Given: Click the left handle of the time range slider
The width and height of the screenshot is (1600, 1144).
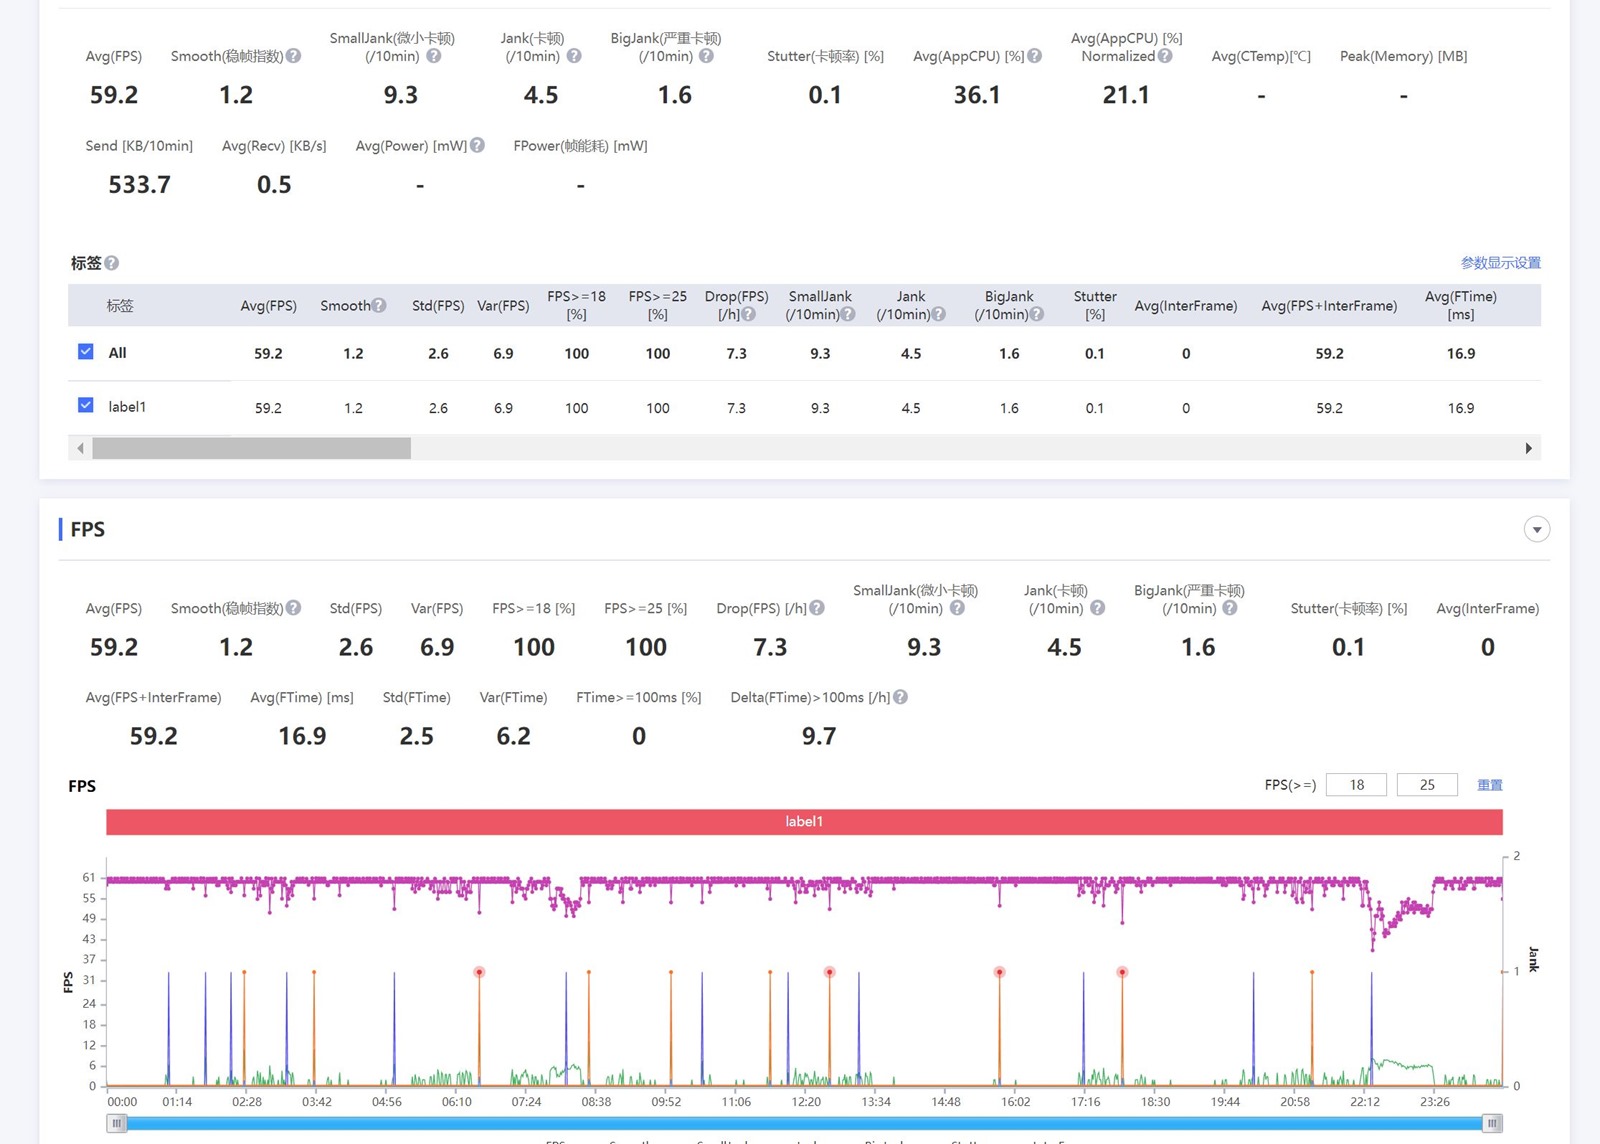Looking at the screenshot, I should pyautogui.click(x=117, y=1123).
